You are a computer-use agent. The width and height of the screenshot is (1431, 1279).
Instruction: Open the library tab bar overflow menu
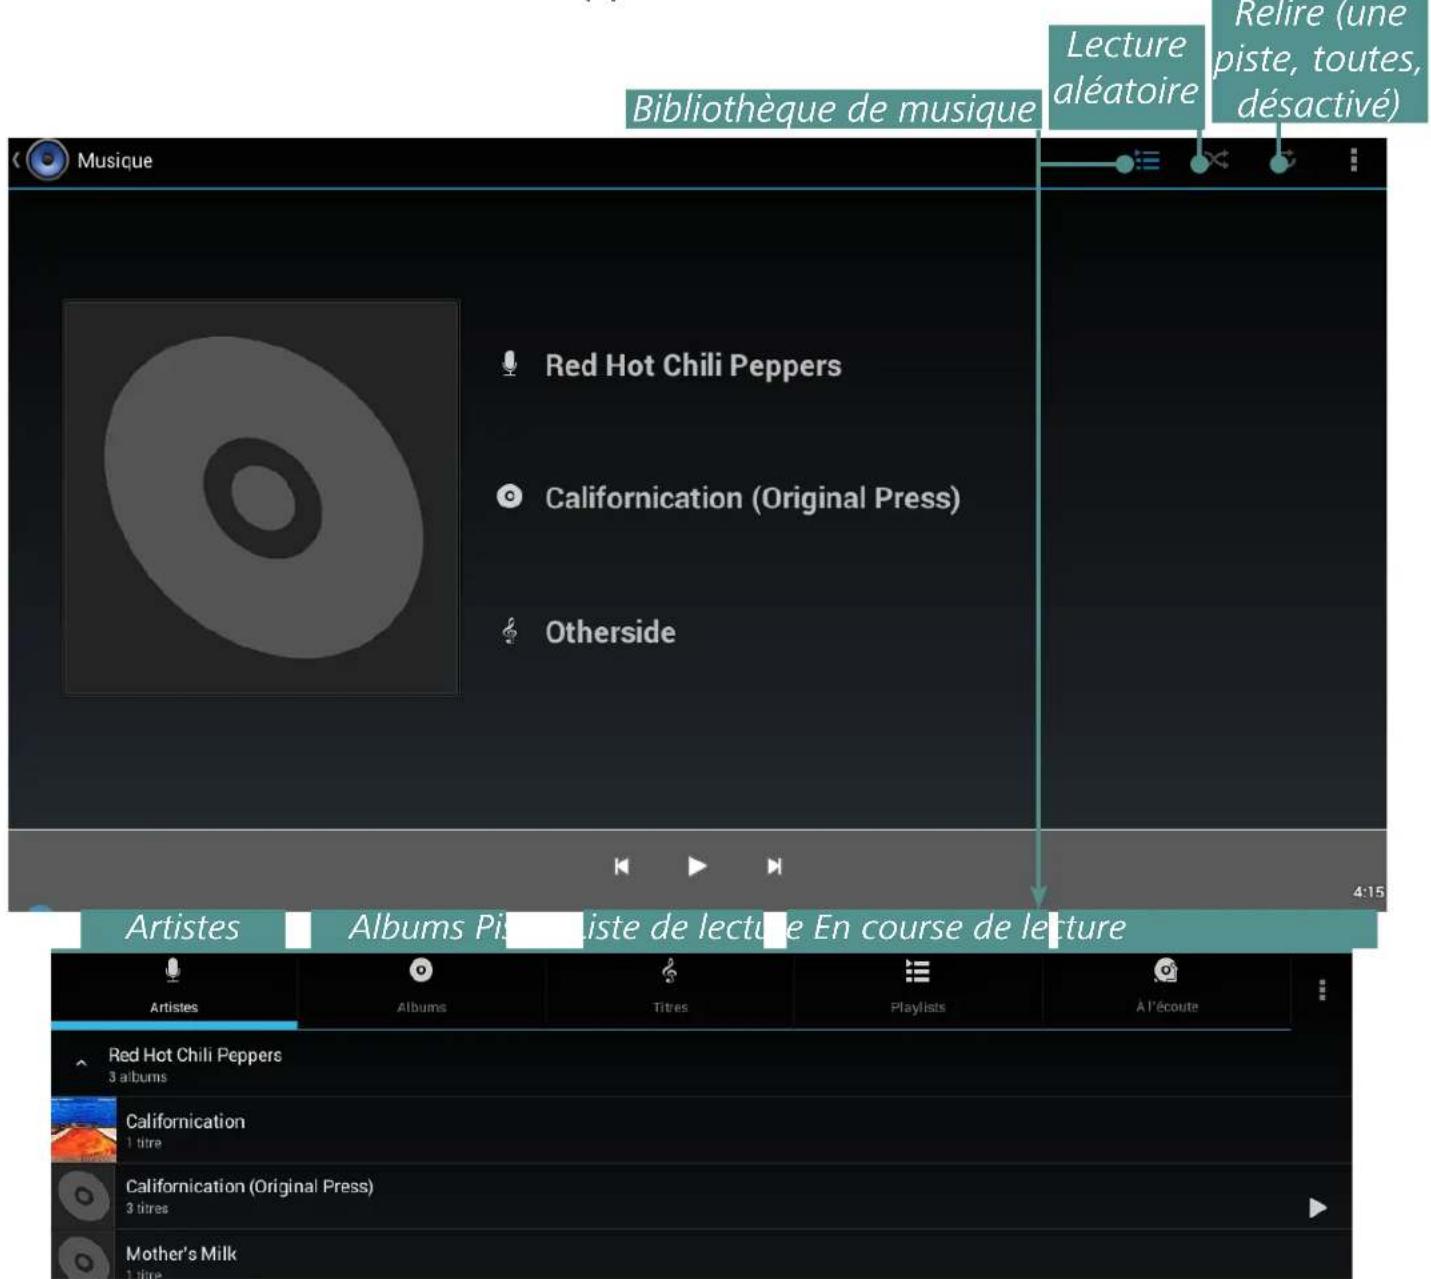pyautogui.click(x=1322, y=990)
